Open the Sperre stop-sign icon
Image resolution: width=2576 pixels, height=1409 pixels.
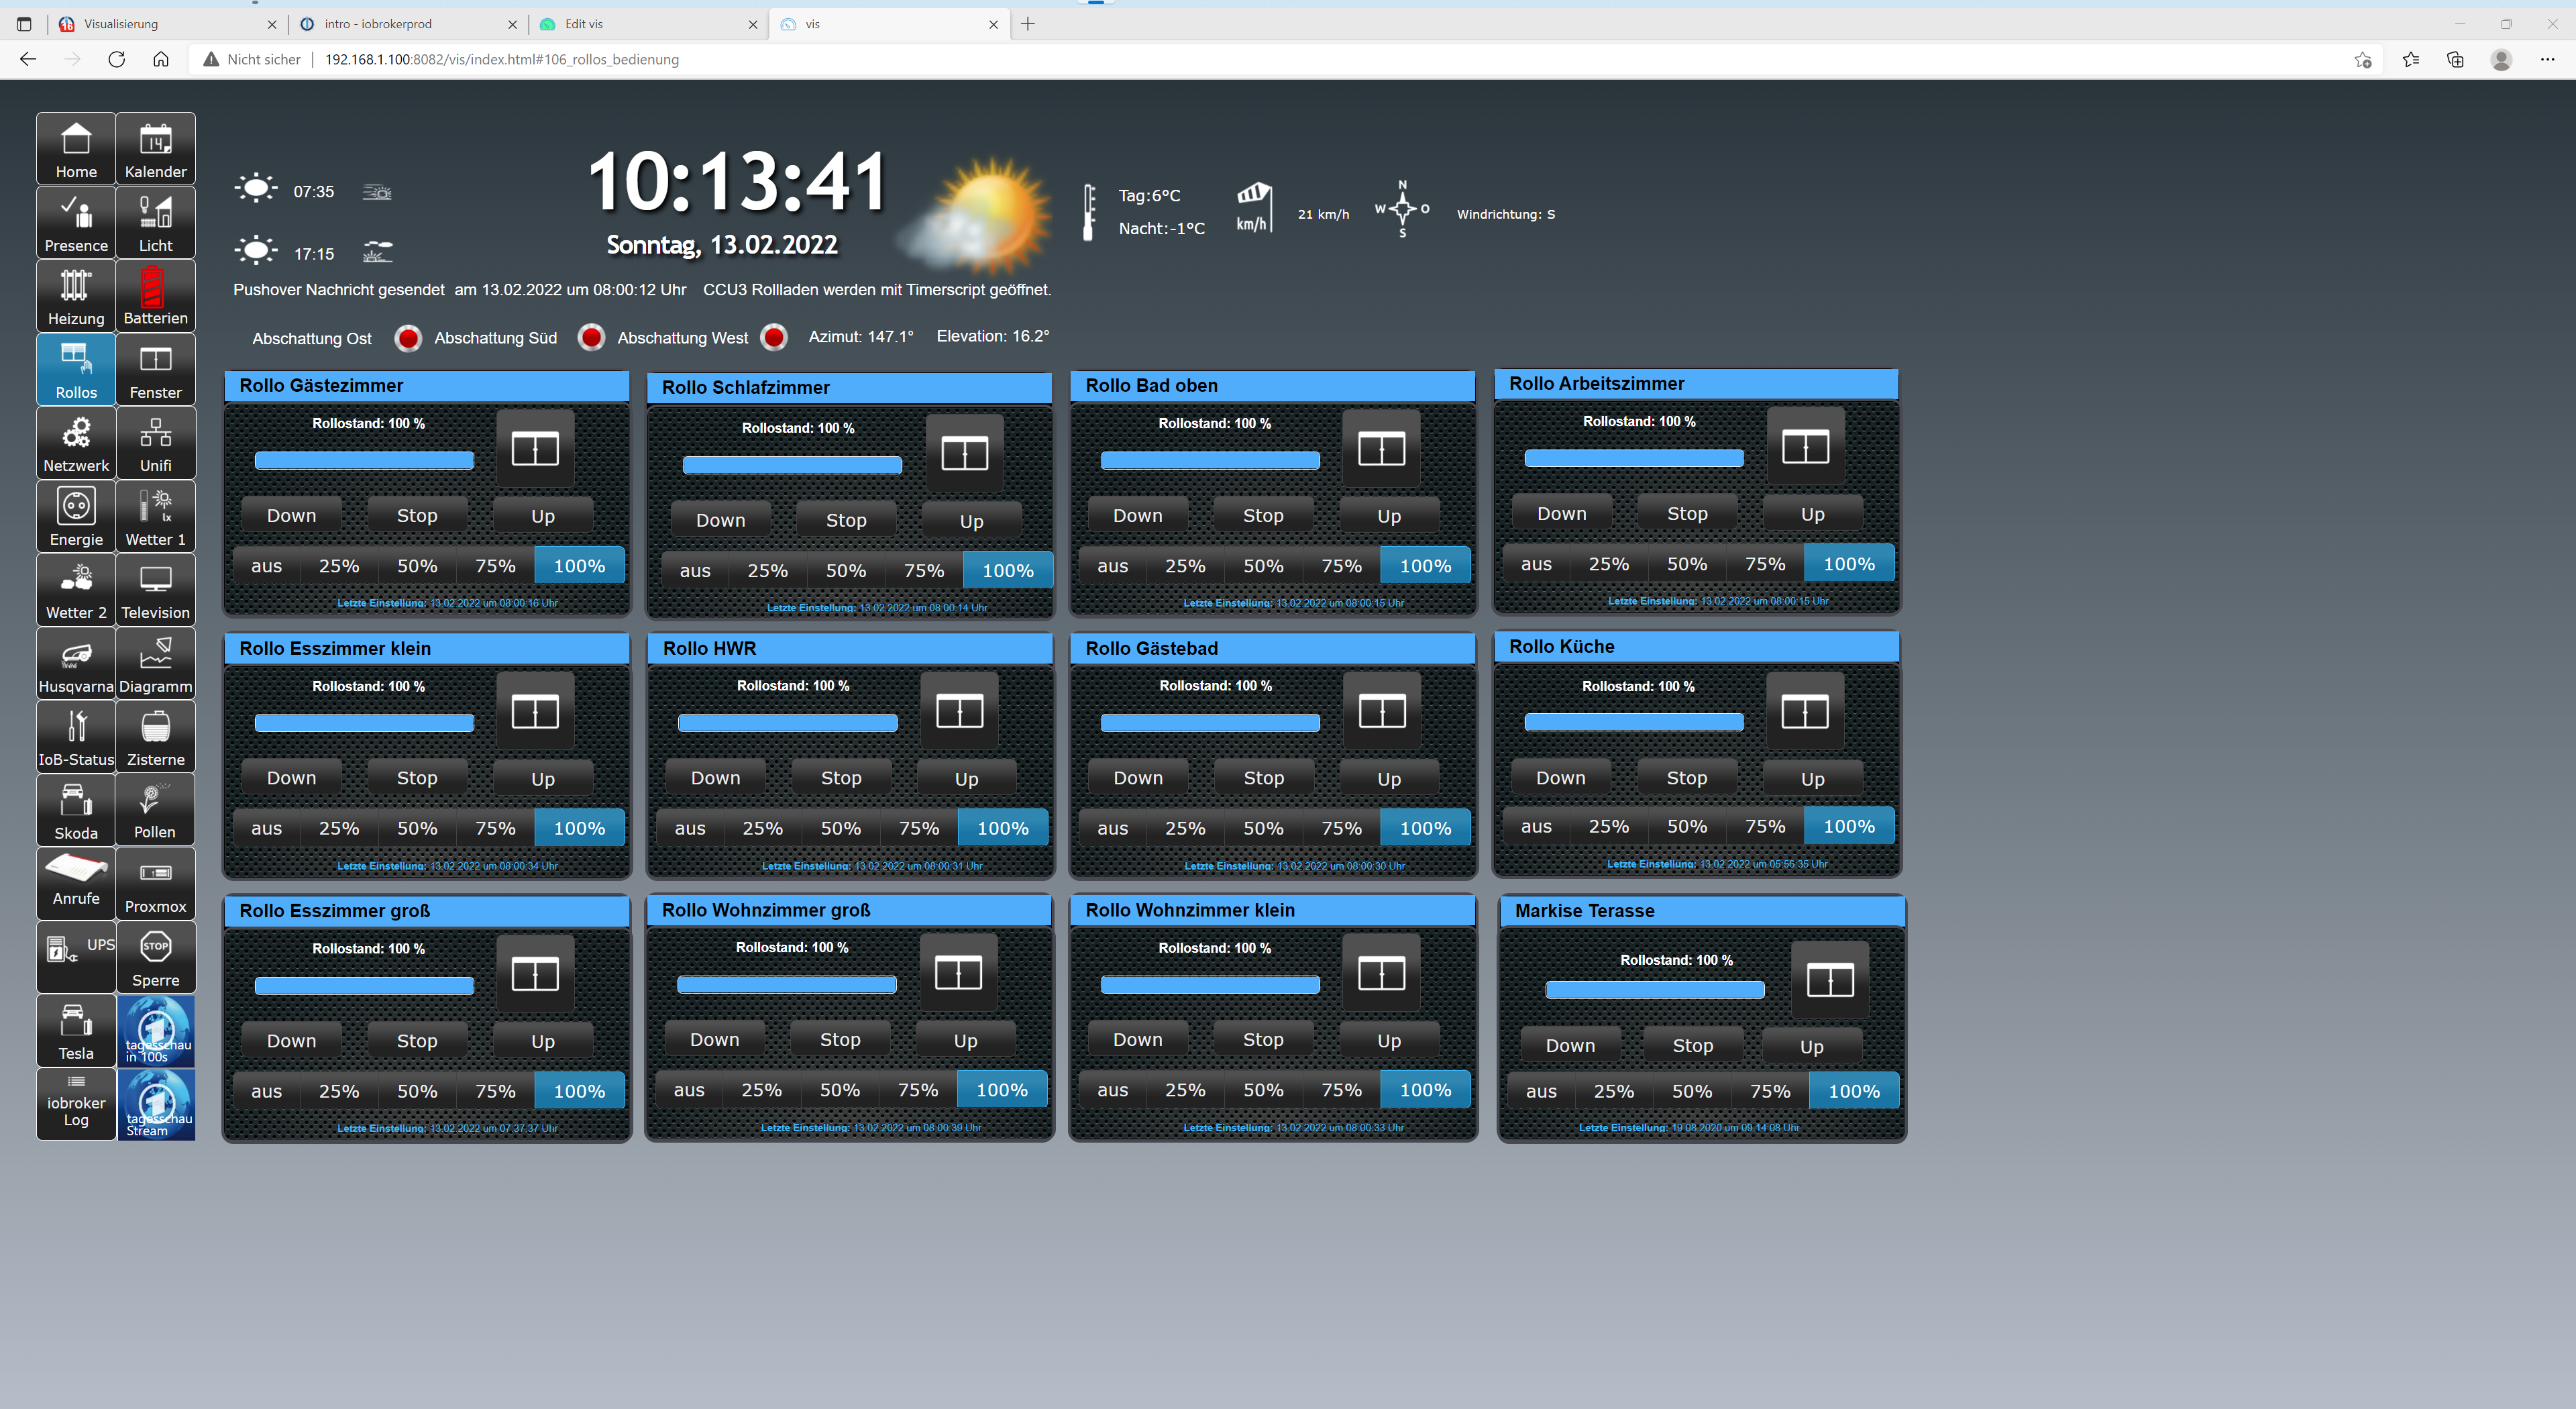155,957
